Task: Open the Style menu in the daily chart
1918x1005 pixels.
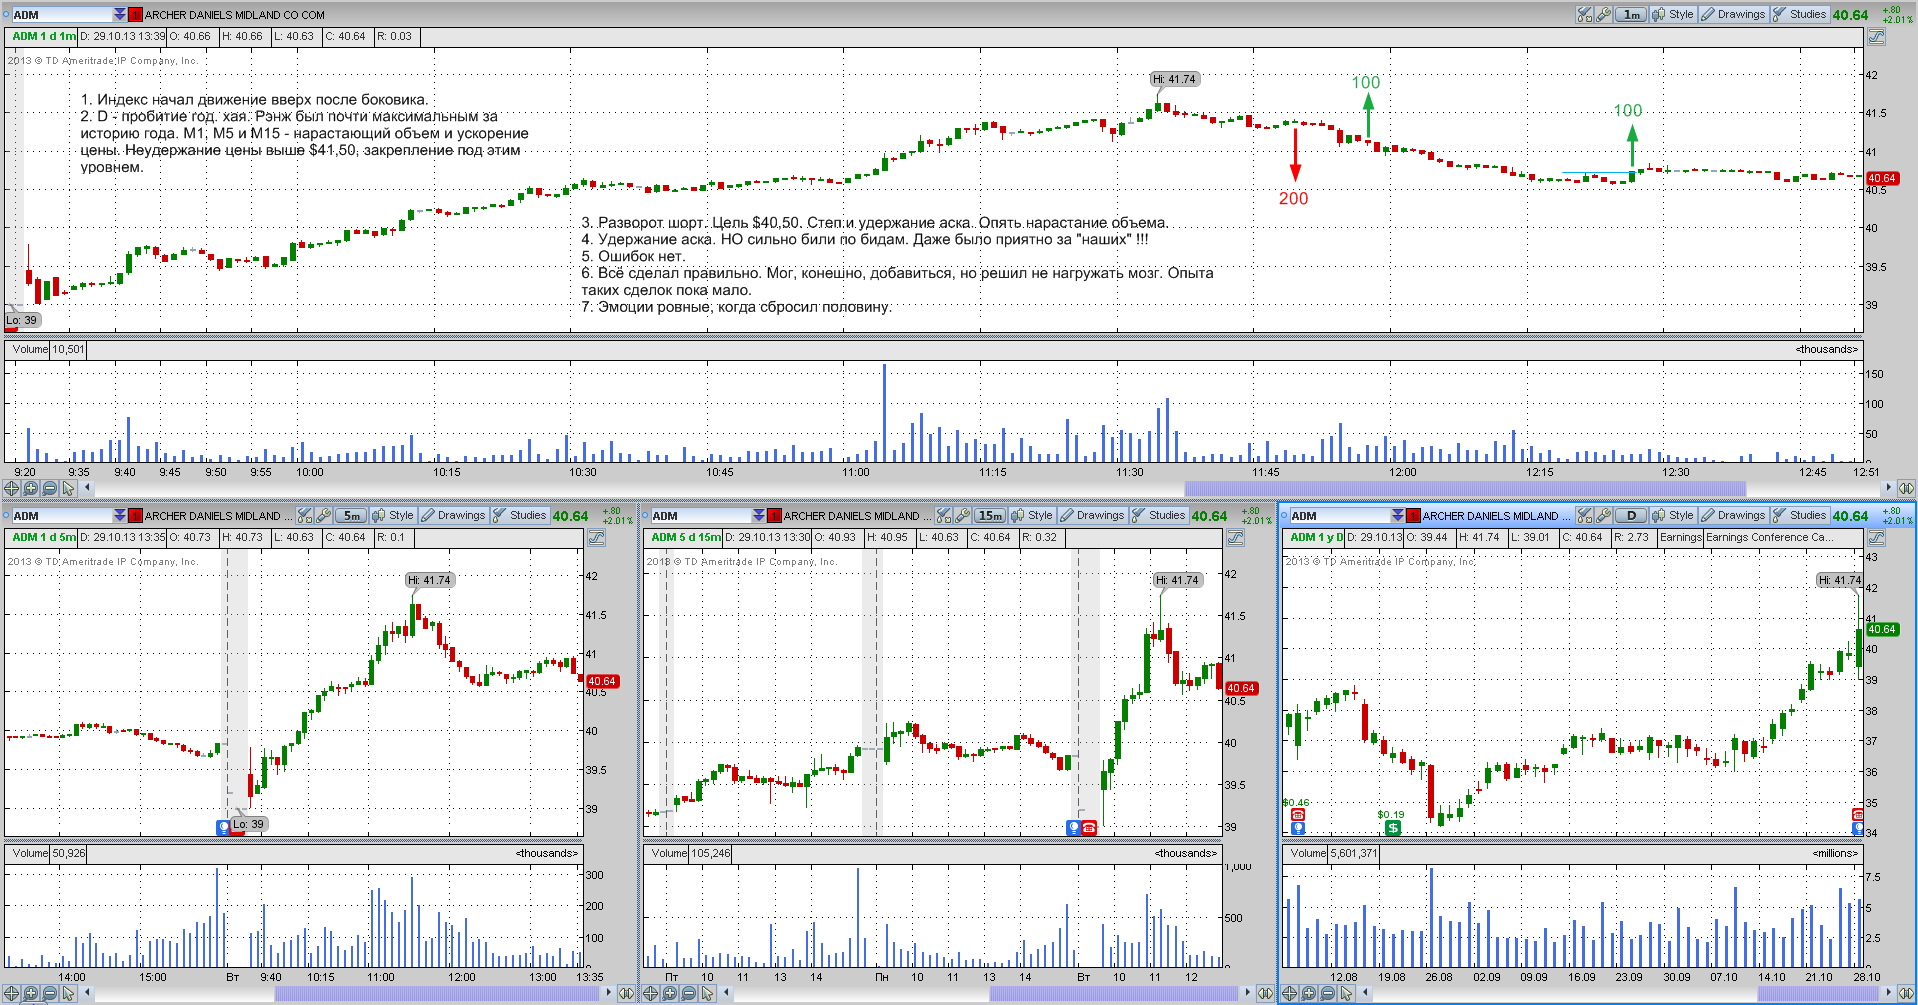Action: [1673, 515]
